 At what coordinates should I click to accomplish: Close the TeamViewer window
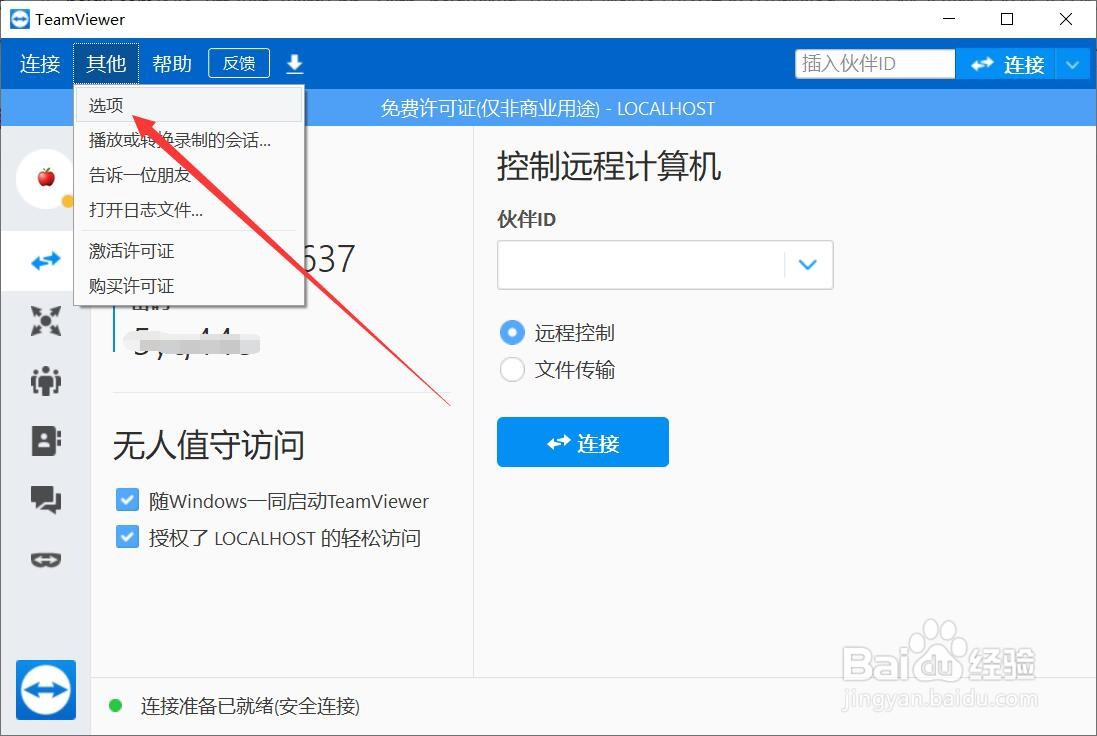(1066, 19)
